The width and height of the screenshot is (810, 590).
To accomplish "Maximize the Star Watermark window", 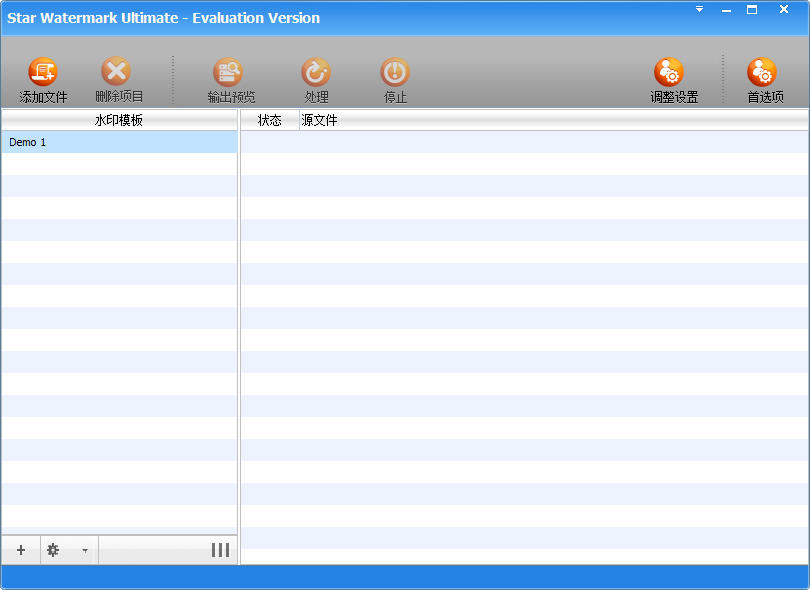I will (752, 9).
